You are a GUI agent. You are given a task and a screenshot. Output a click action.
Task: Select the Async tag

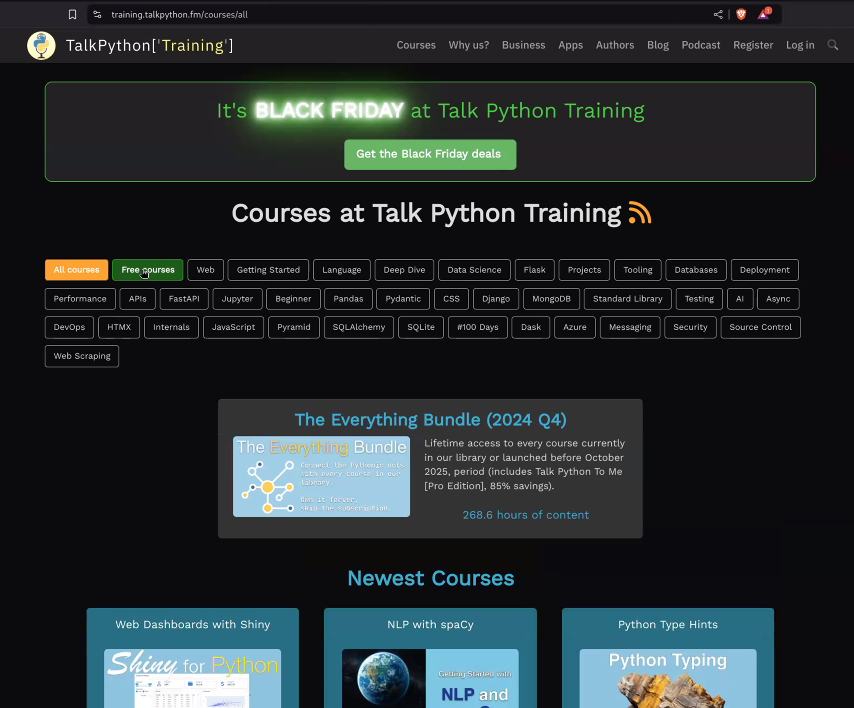[x=778, y=299]
